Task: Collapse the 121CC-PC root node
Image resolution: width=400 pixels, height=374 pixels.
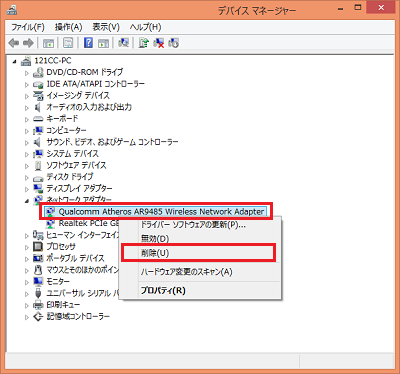Action: 14,61
